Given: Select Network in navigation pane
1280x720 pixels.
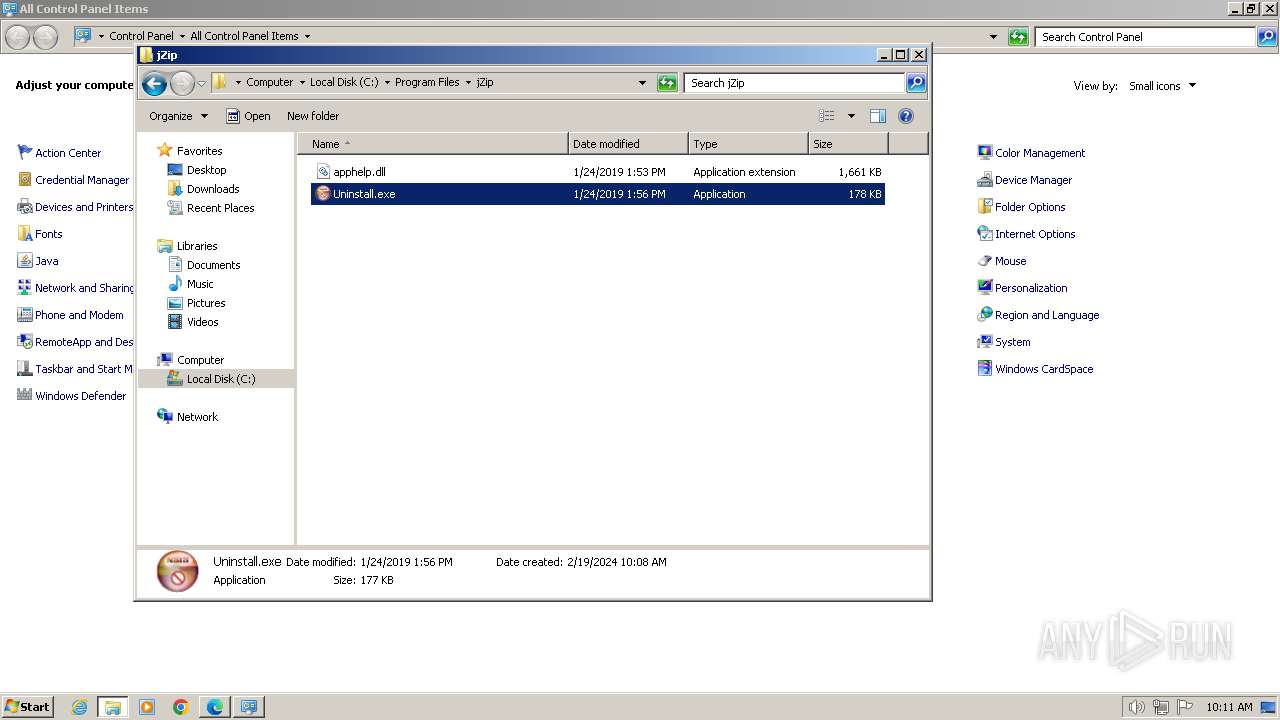Looking at the screenshot, I should coord(196,417).
